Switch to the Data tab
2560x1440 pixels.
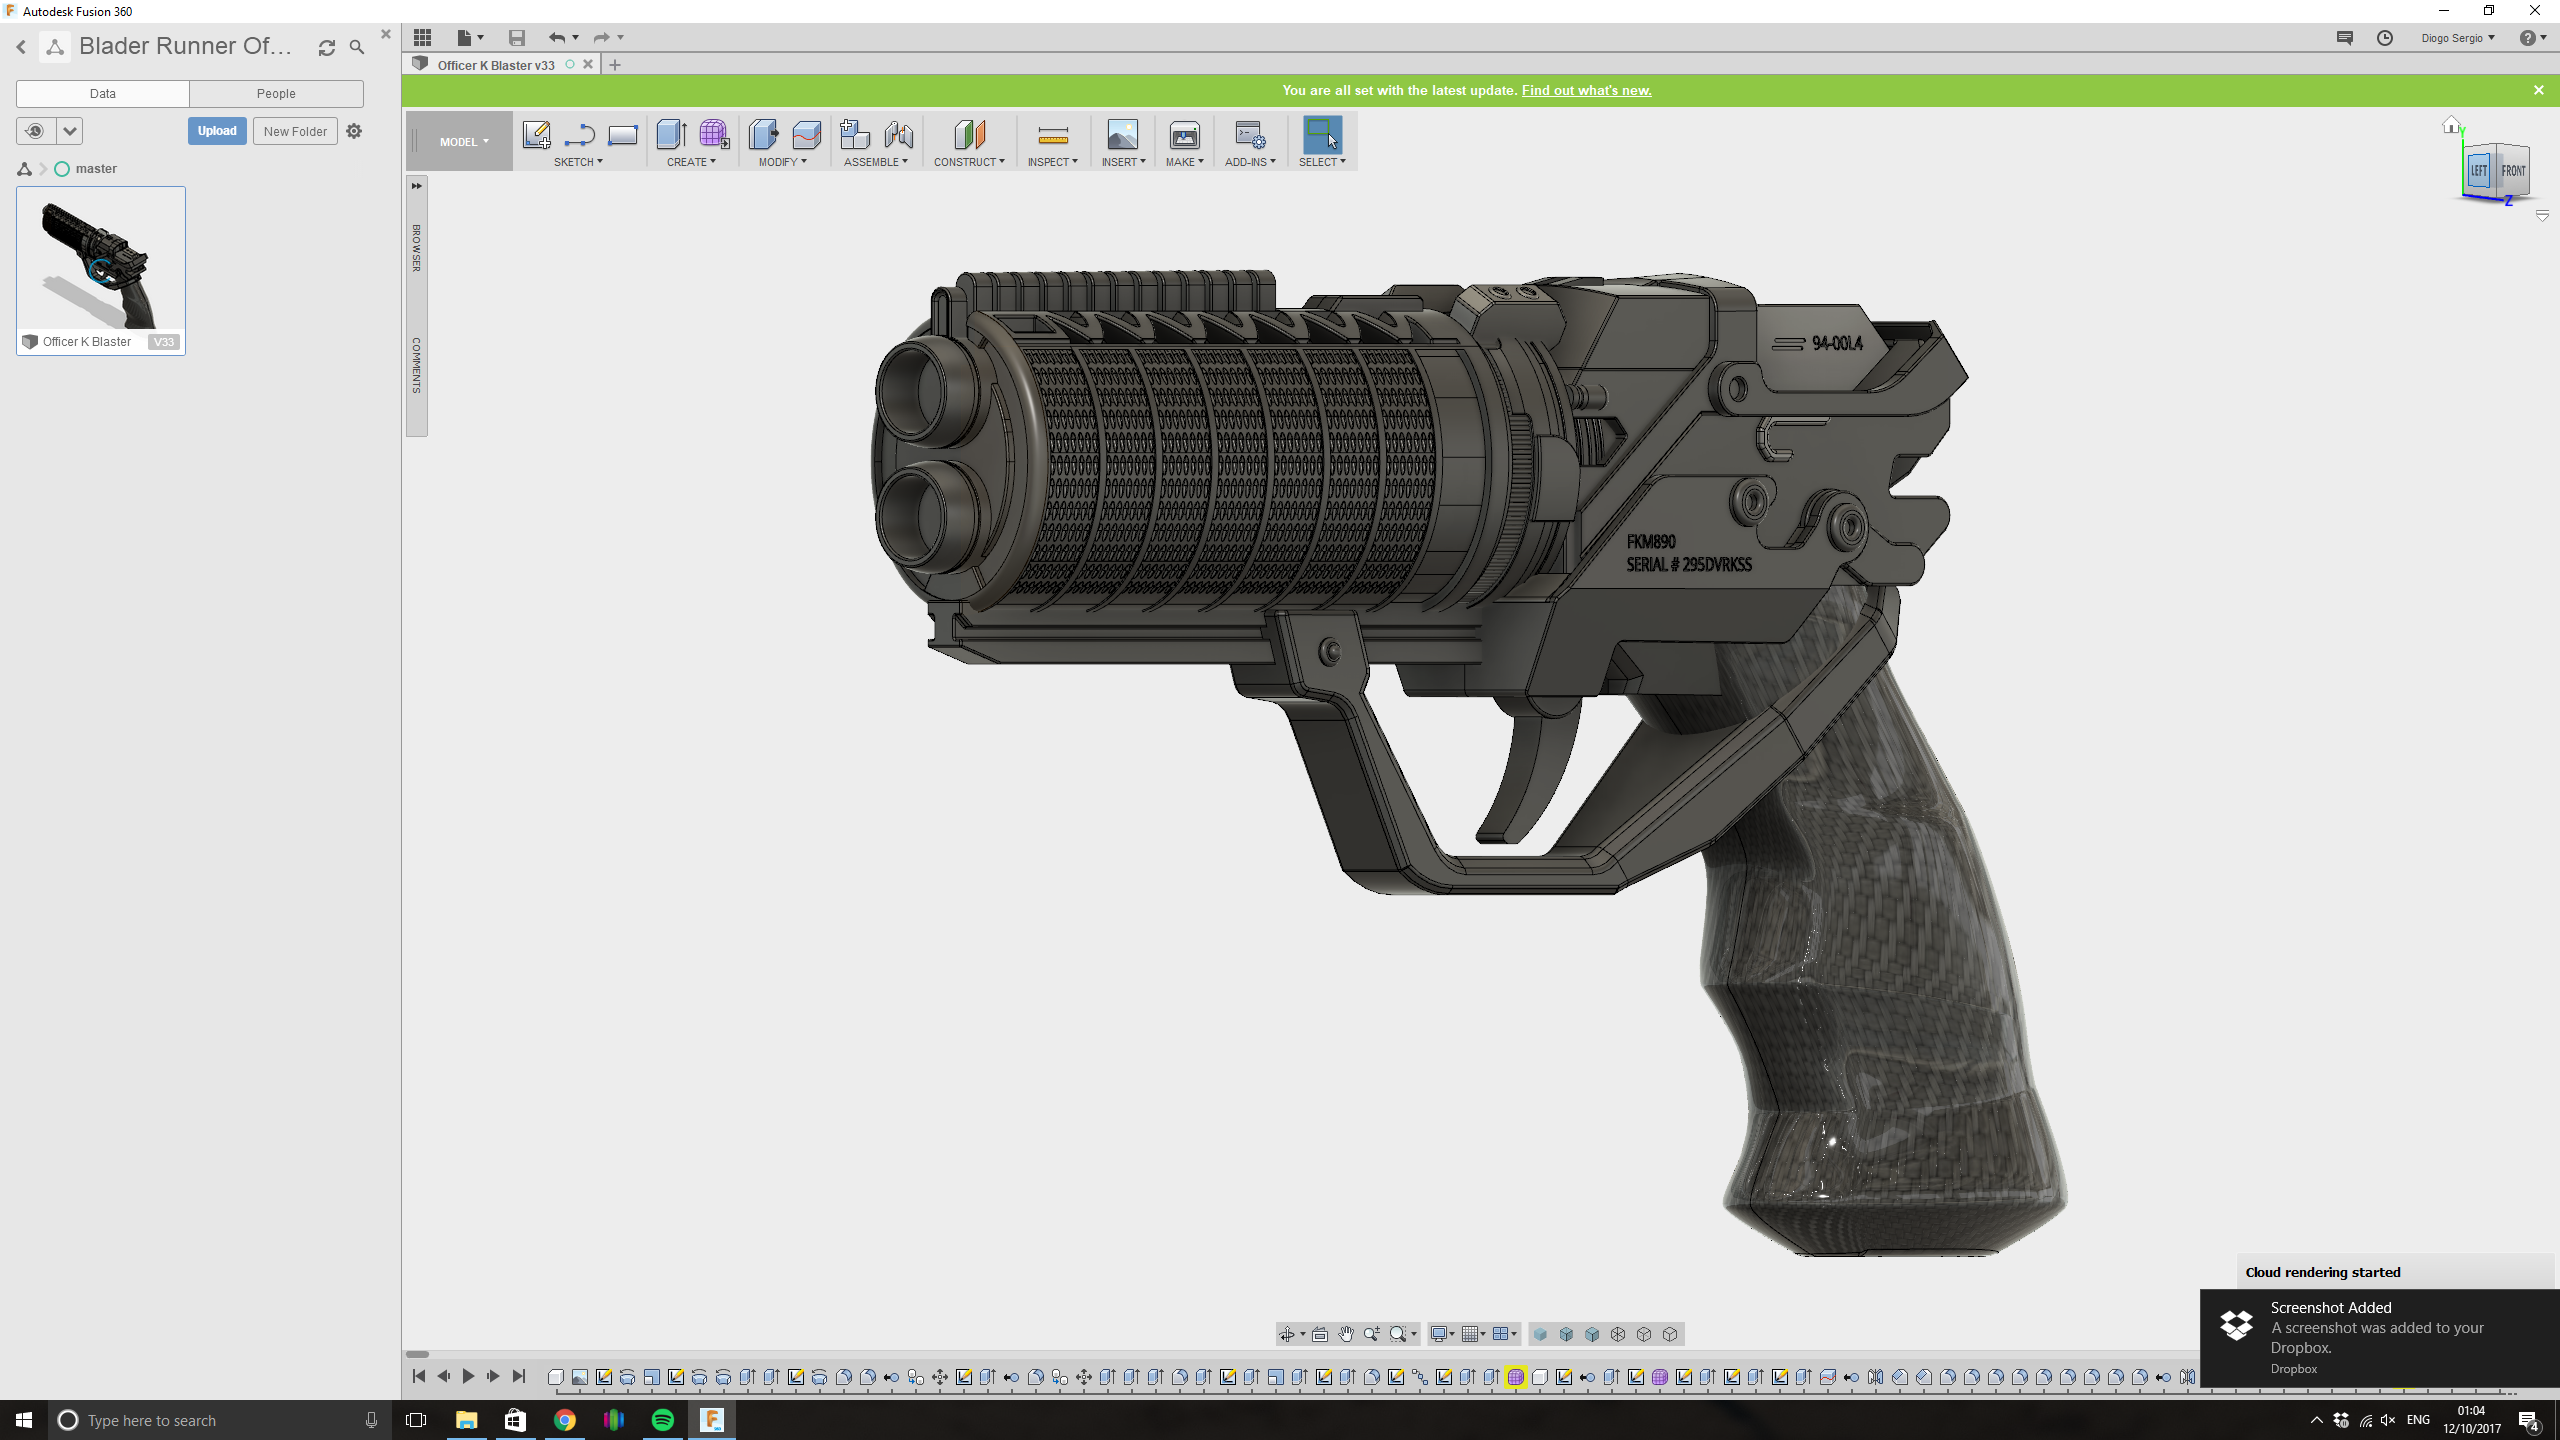point(103,93)
